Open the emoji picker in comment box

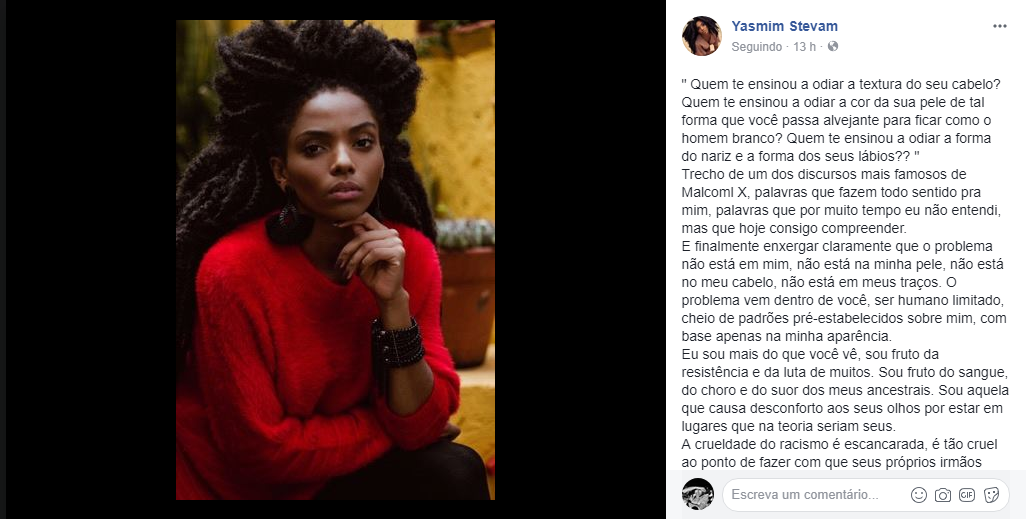pos(919,495)
